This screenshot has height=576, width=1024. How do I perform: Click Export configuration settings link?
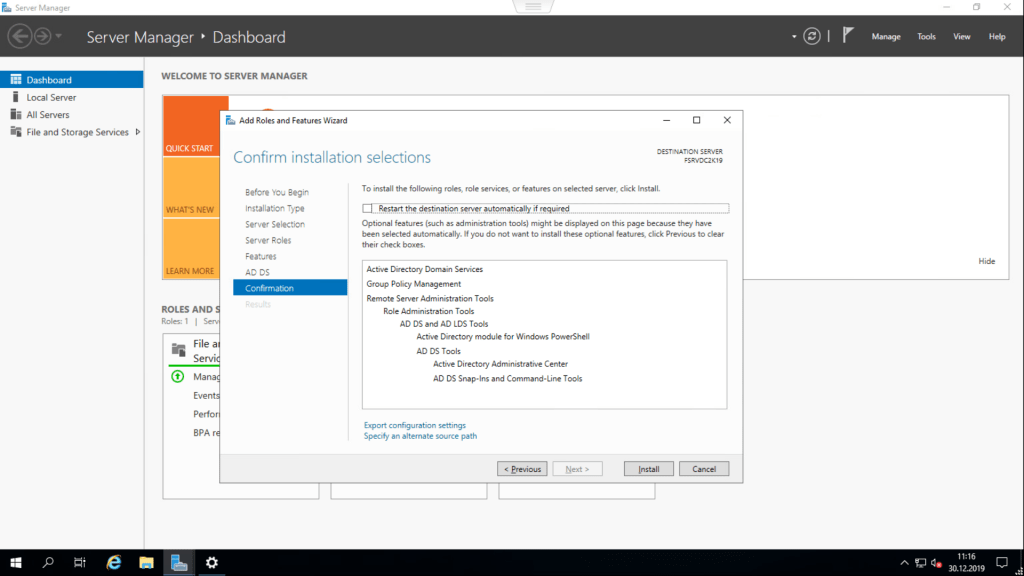[414, 425]
